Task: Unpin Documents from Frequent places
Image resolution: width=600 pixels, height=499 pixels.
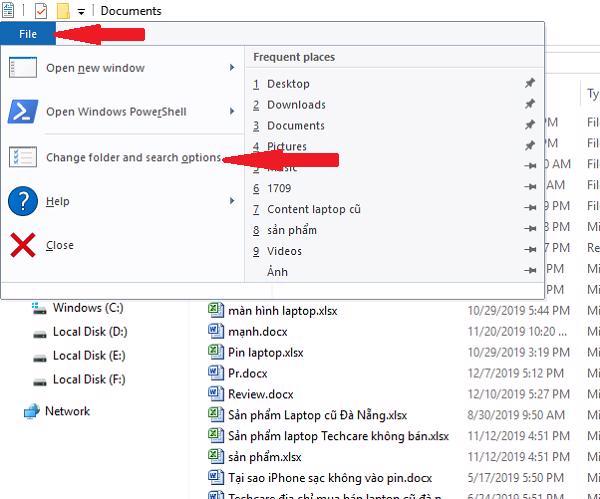Action: 530,125
